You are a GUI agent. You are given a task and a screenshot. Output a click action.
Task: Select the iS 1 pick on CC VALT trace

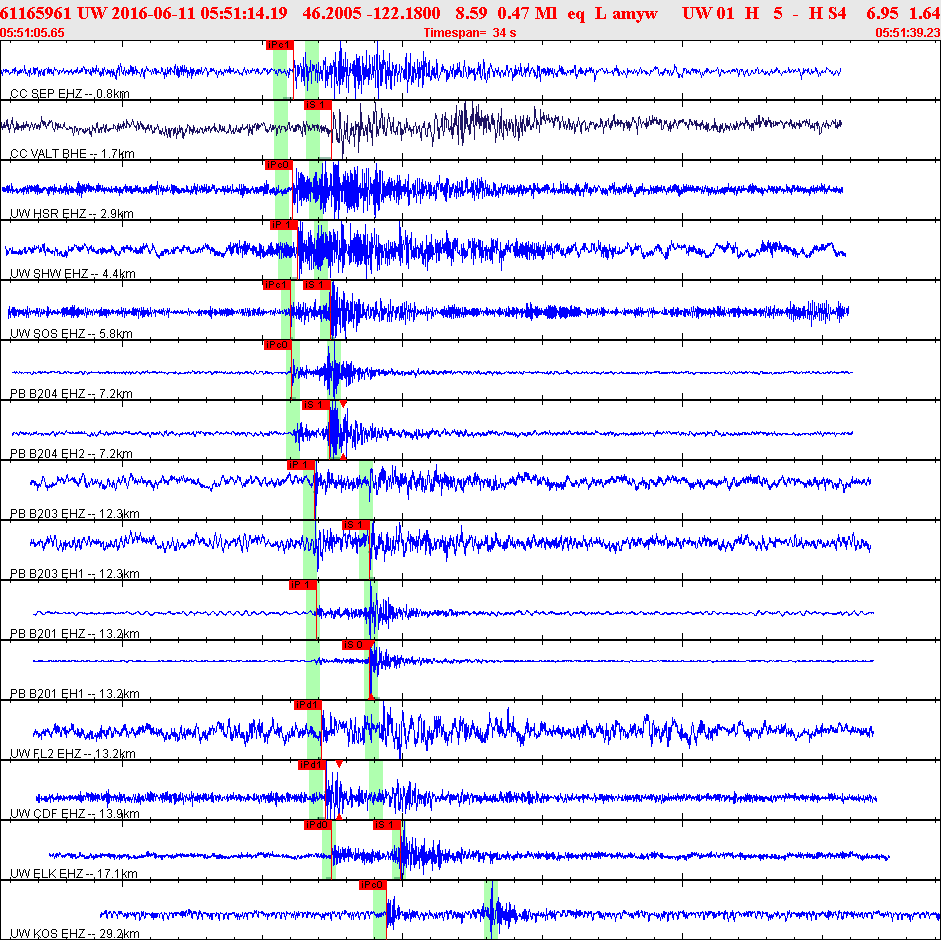(x=317, y=105)
